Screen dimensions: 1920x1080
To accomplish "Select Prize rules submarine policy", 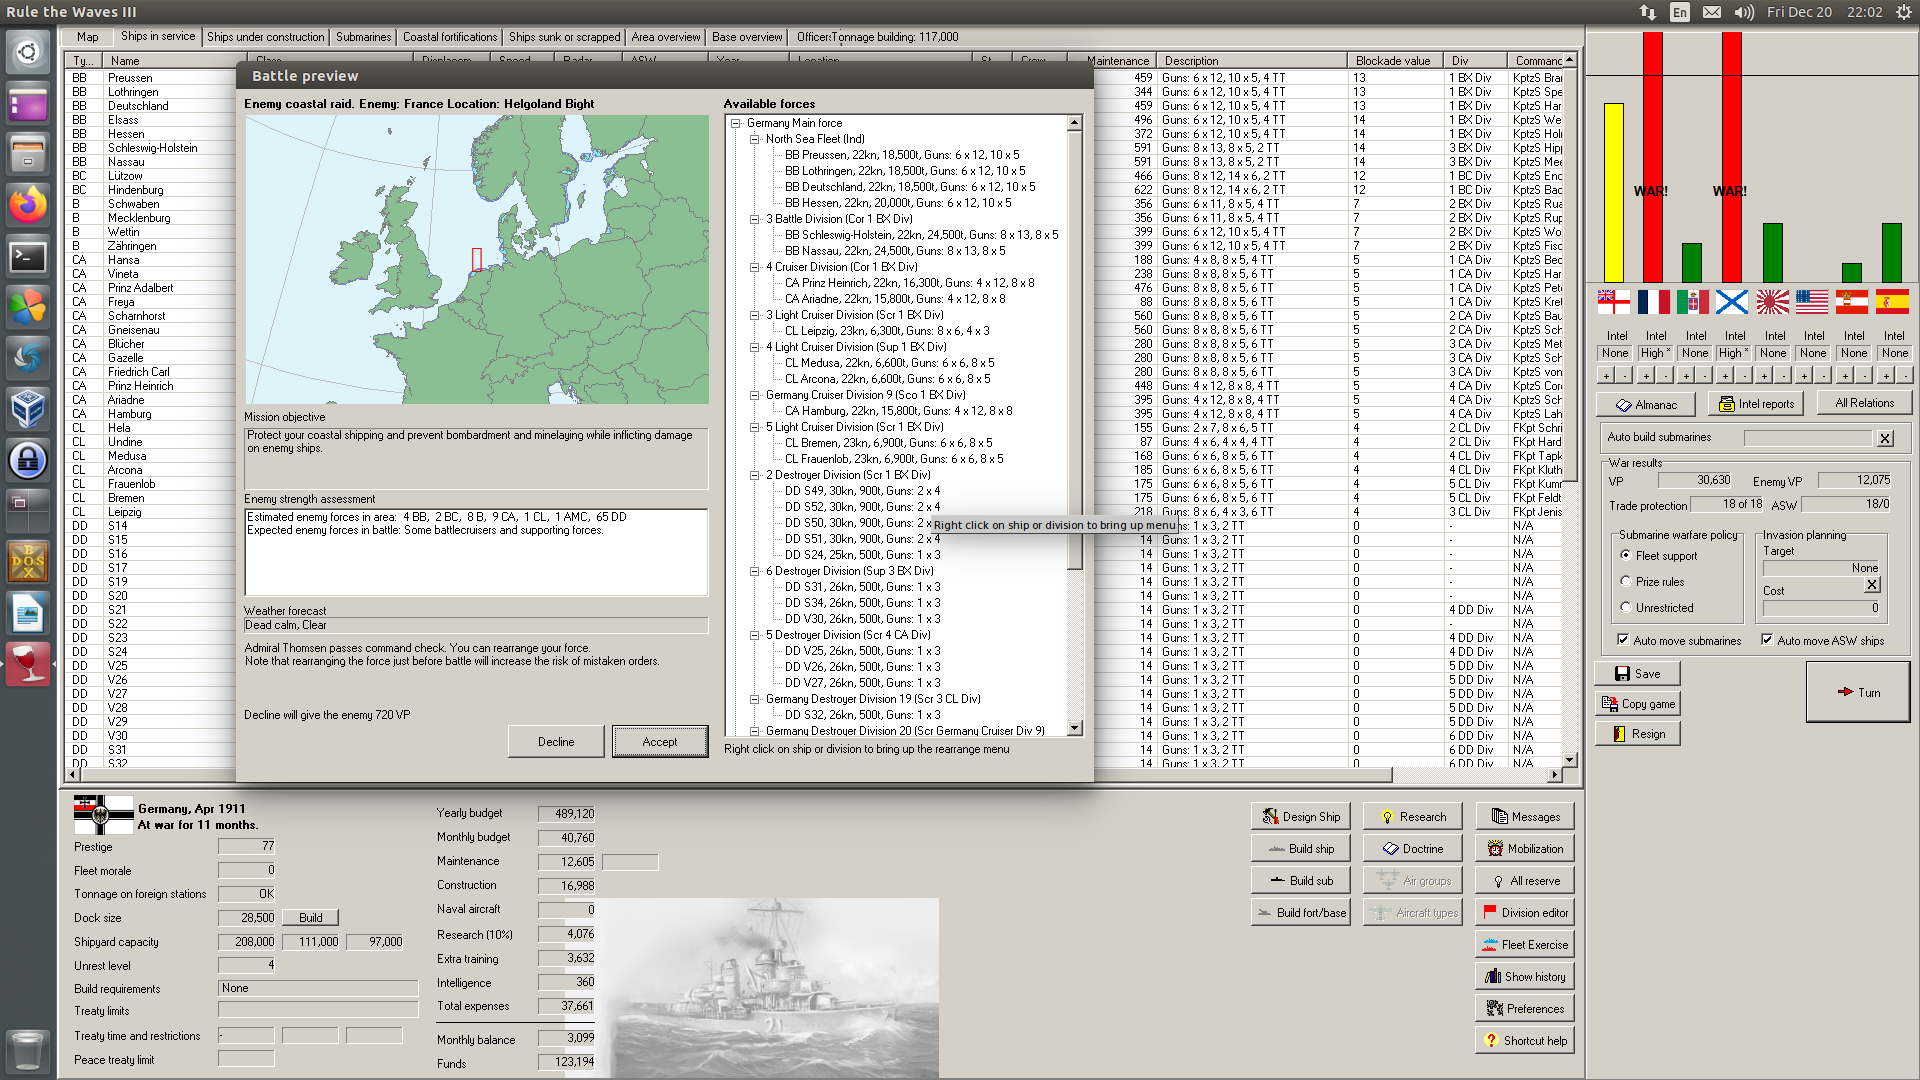I will 1626,581.
